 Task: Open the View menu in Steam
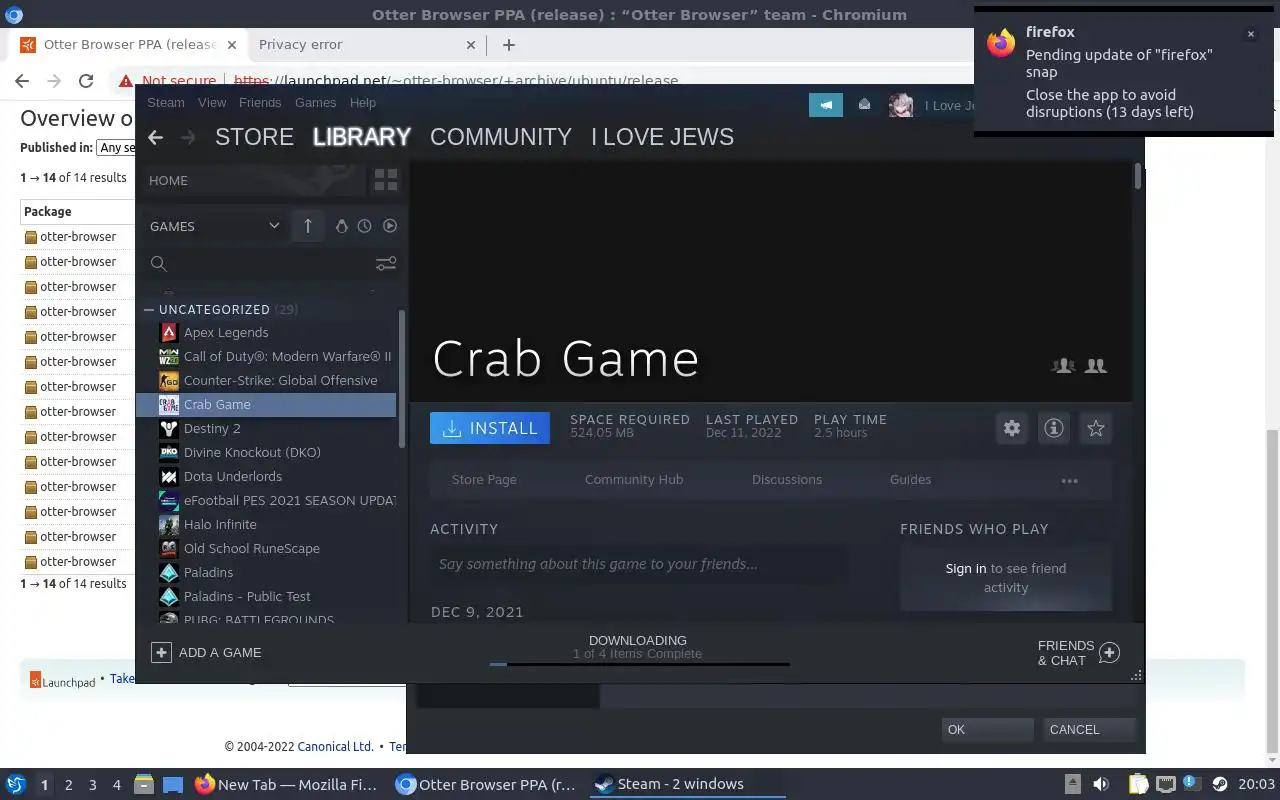212,103
